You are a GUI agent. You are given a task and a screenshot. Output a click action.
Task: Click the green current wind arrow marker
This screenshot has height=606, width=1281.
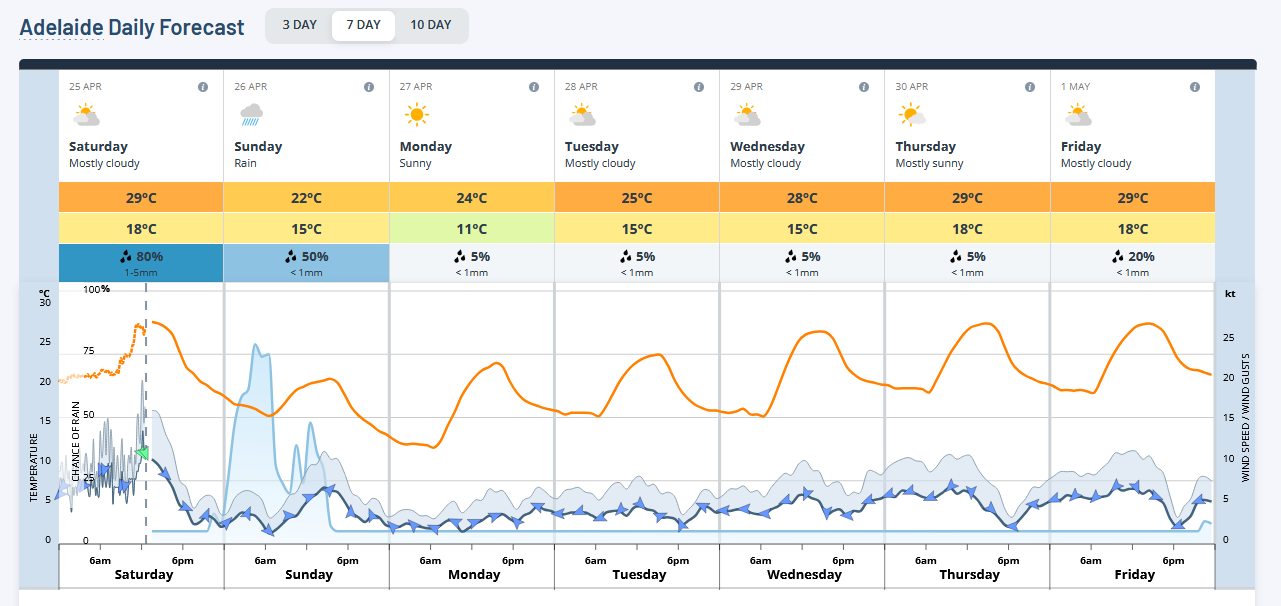(x=142, y=453)
